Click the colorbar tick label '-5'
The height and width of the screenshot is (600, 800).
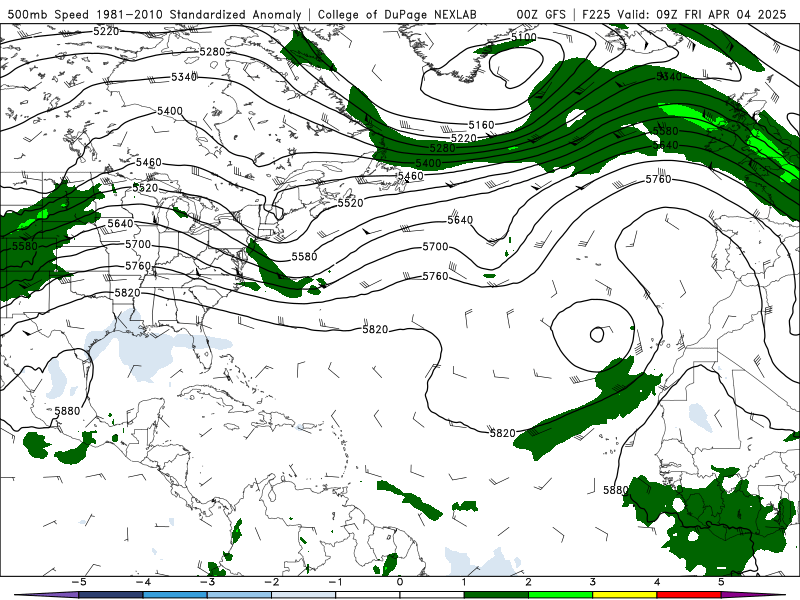point(79,582)
